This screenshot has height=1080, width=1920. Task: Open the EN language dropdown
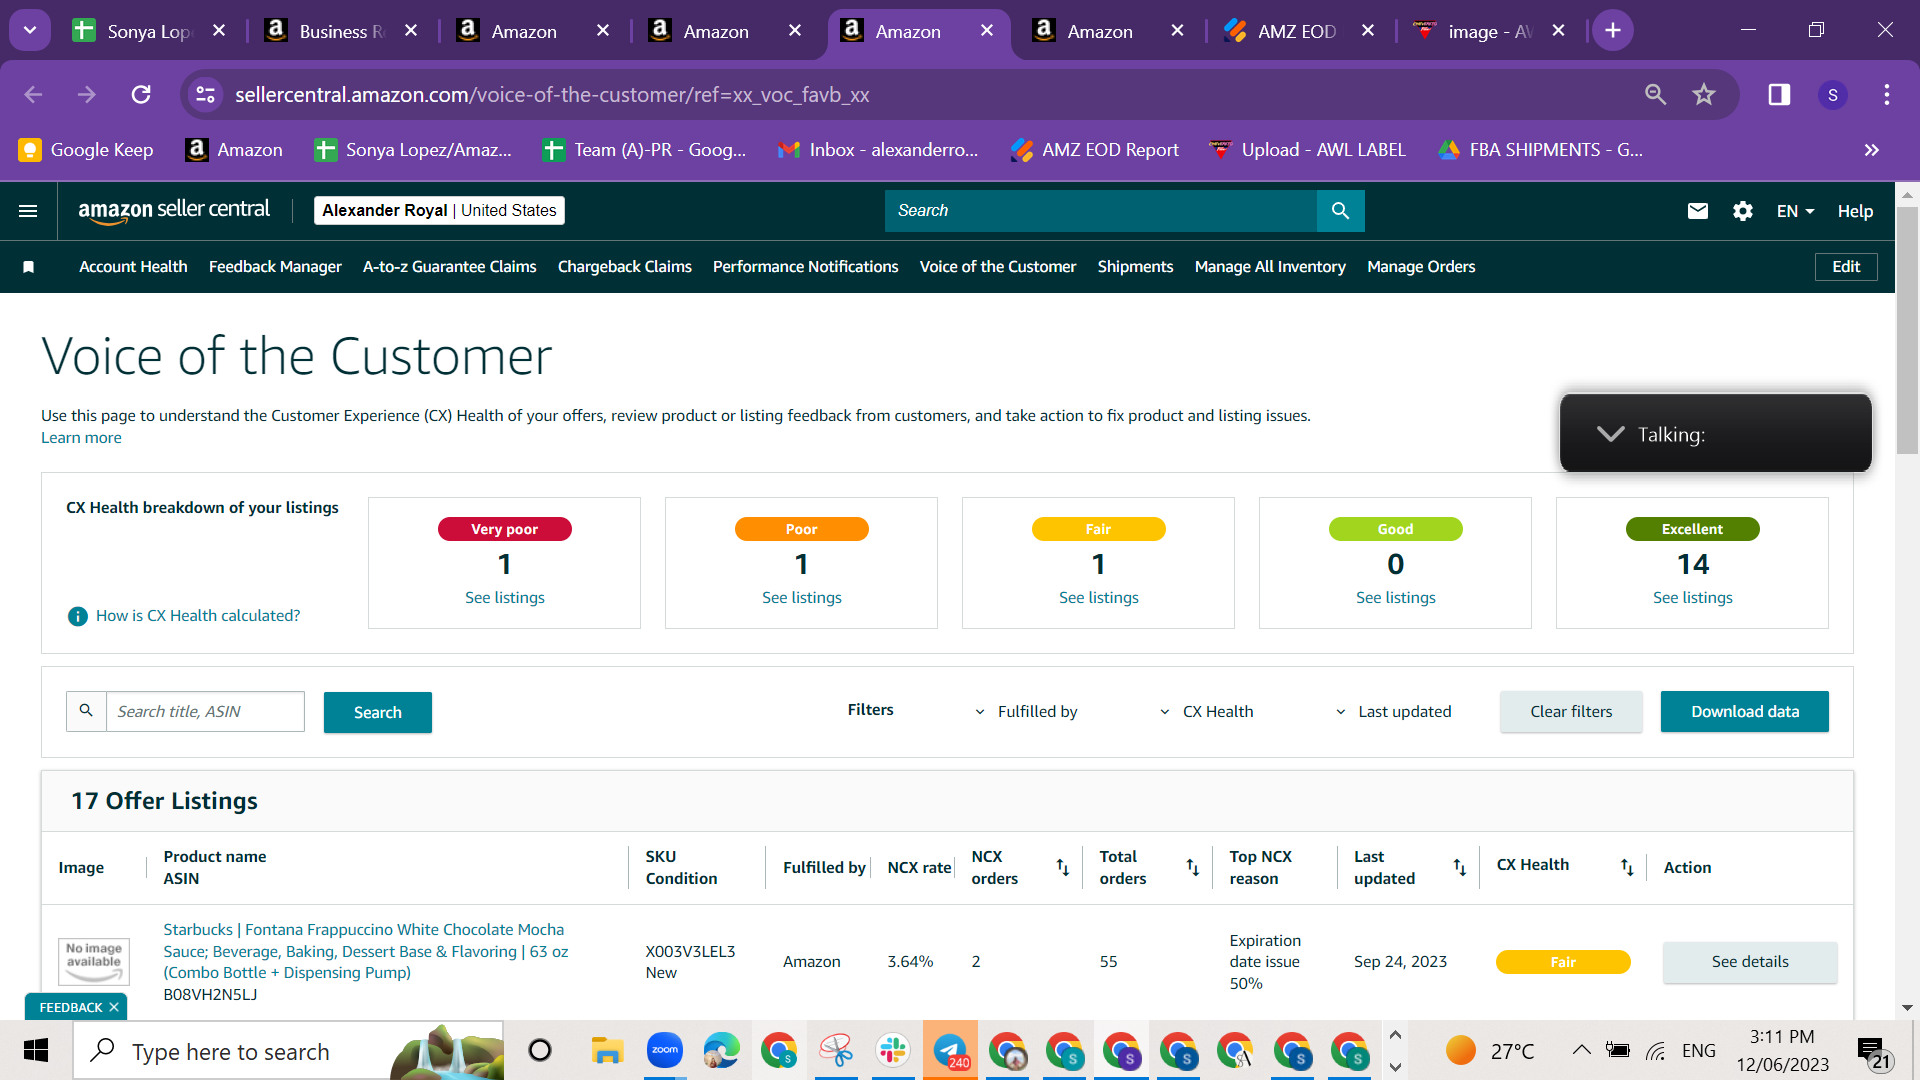1796,211
